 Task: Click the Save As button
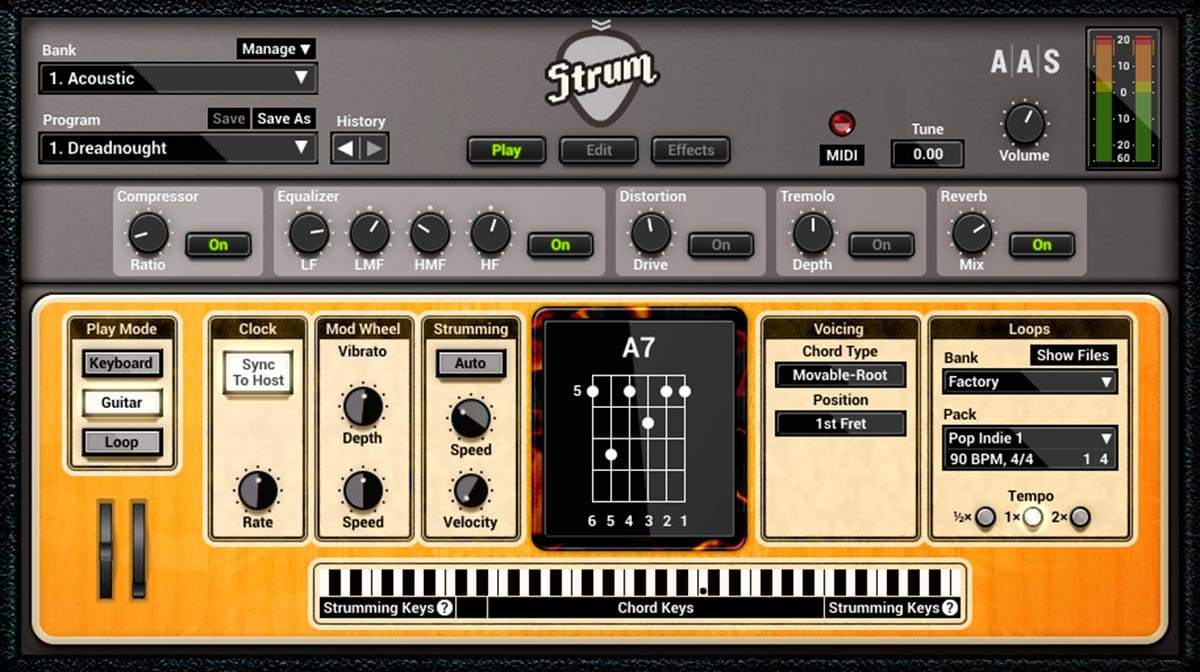[x=284, y=118]
